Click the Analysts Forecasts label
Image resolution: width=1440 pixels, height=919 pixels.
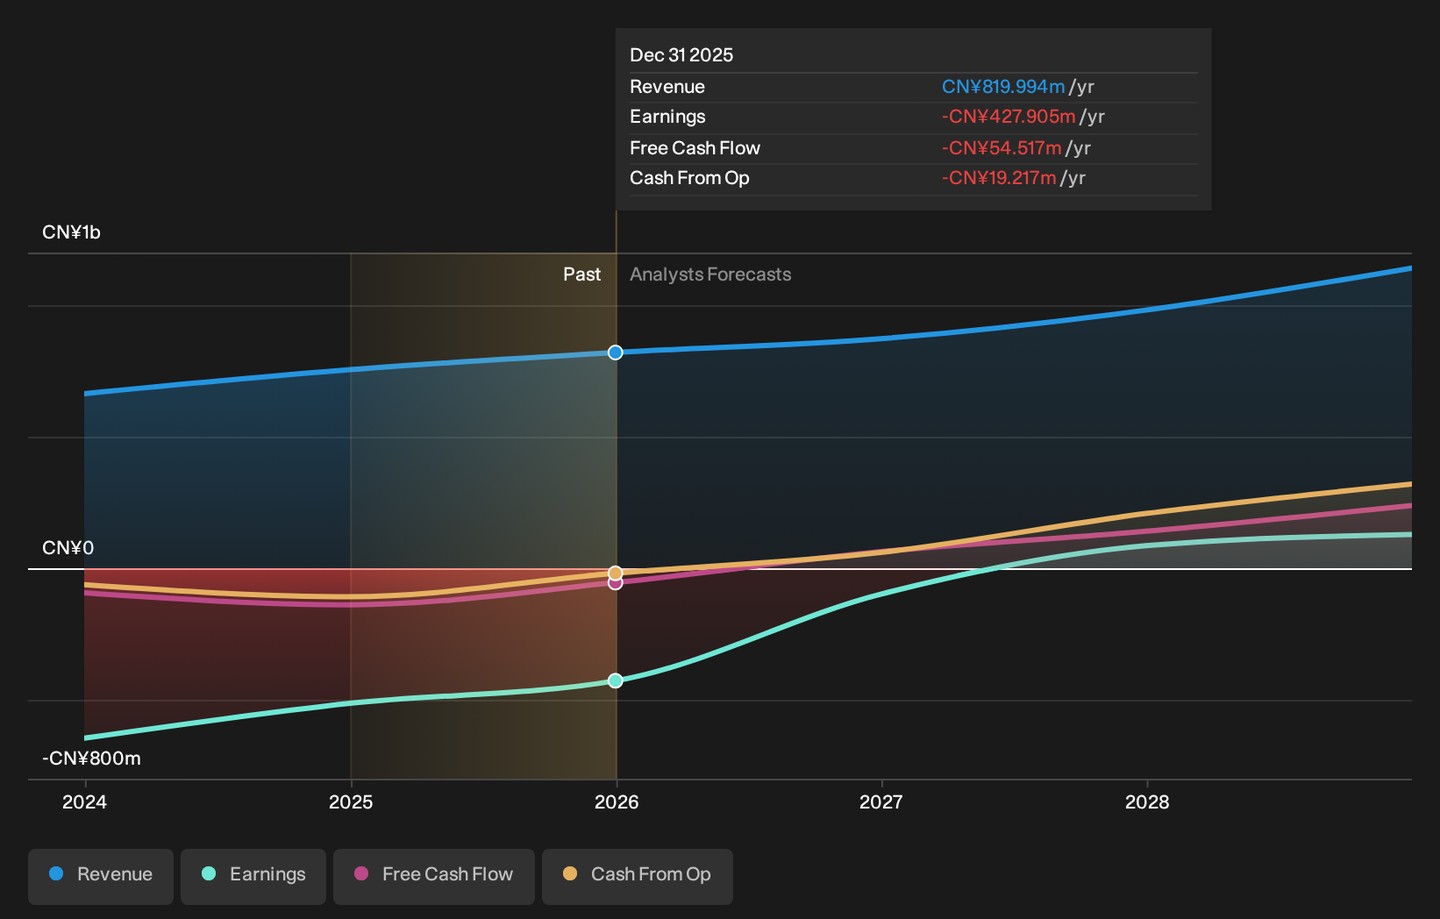[x=710, y=275]
